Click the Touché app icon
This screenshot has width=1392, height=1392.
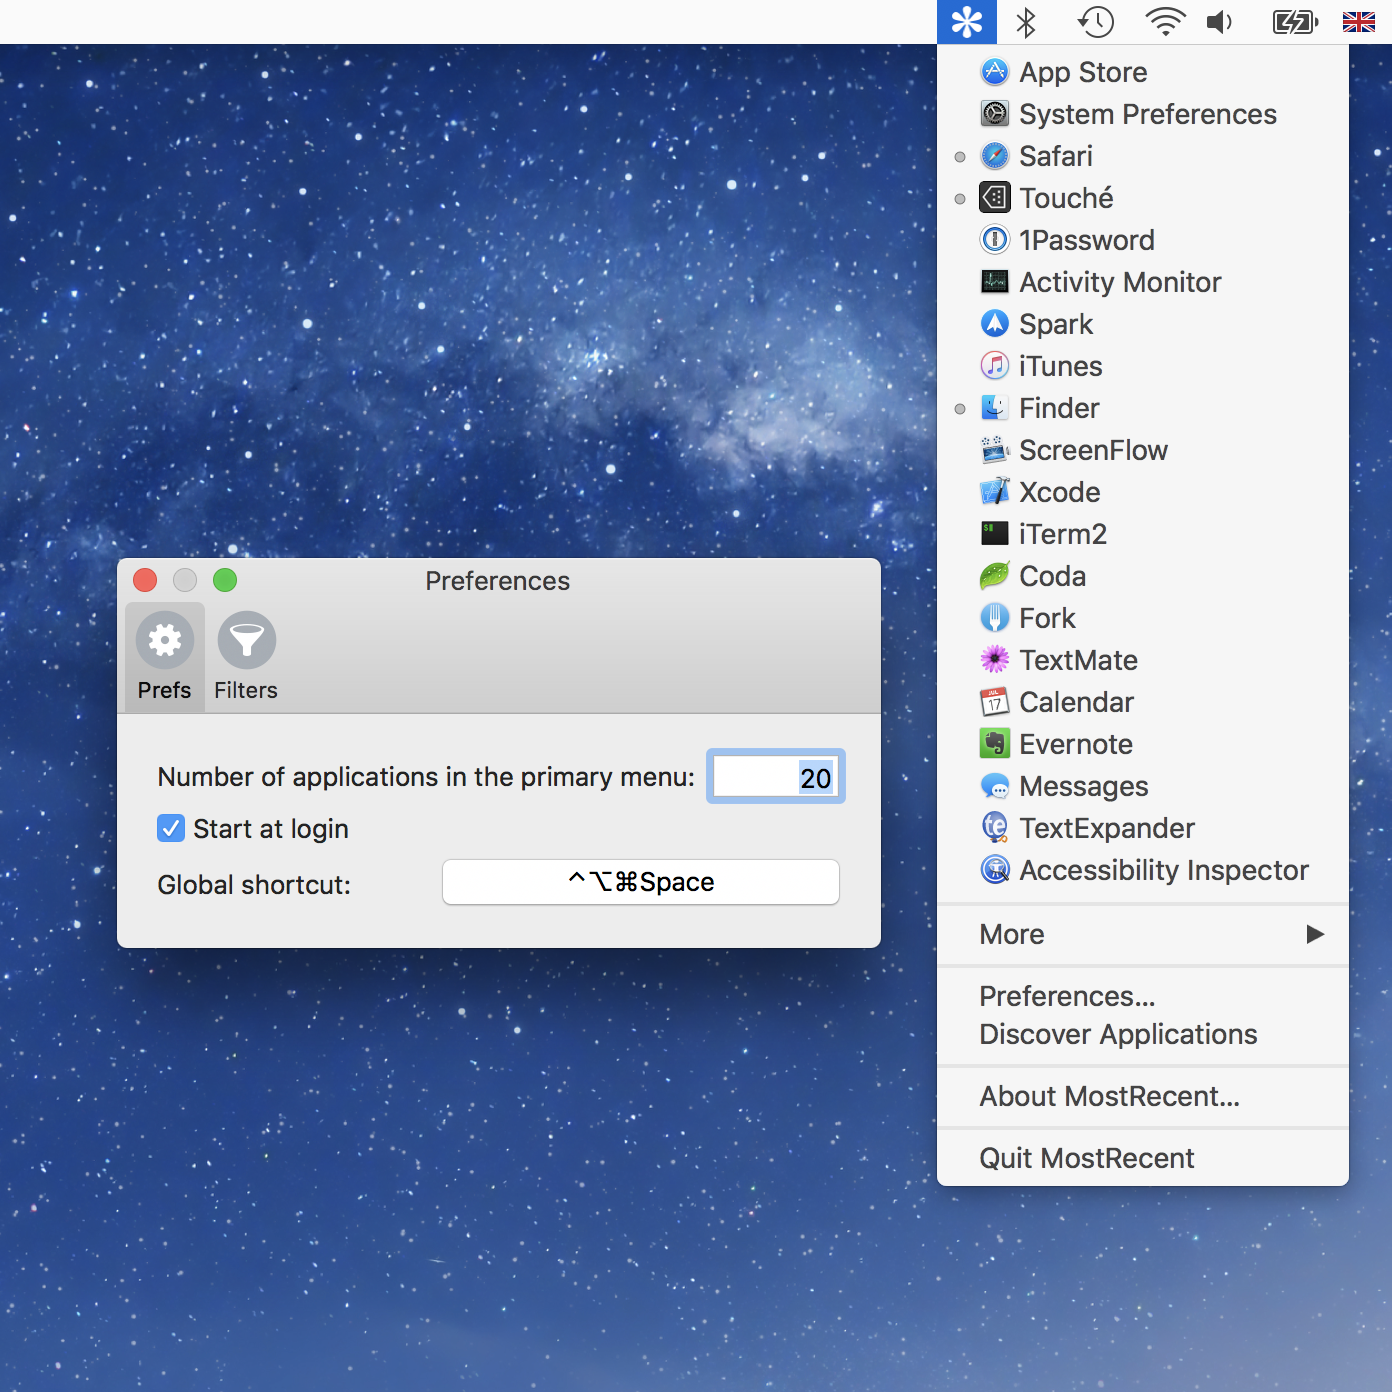(x=995, y=198)
